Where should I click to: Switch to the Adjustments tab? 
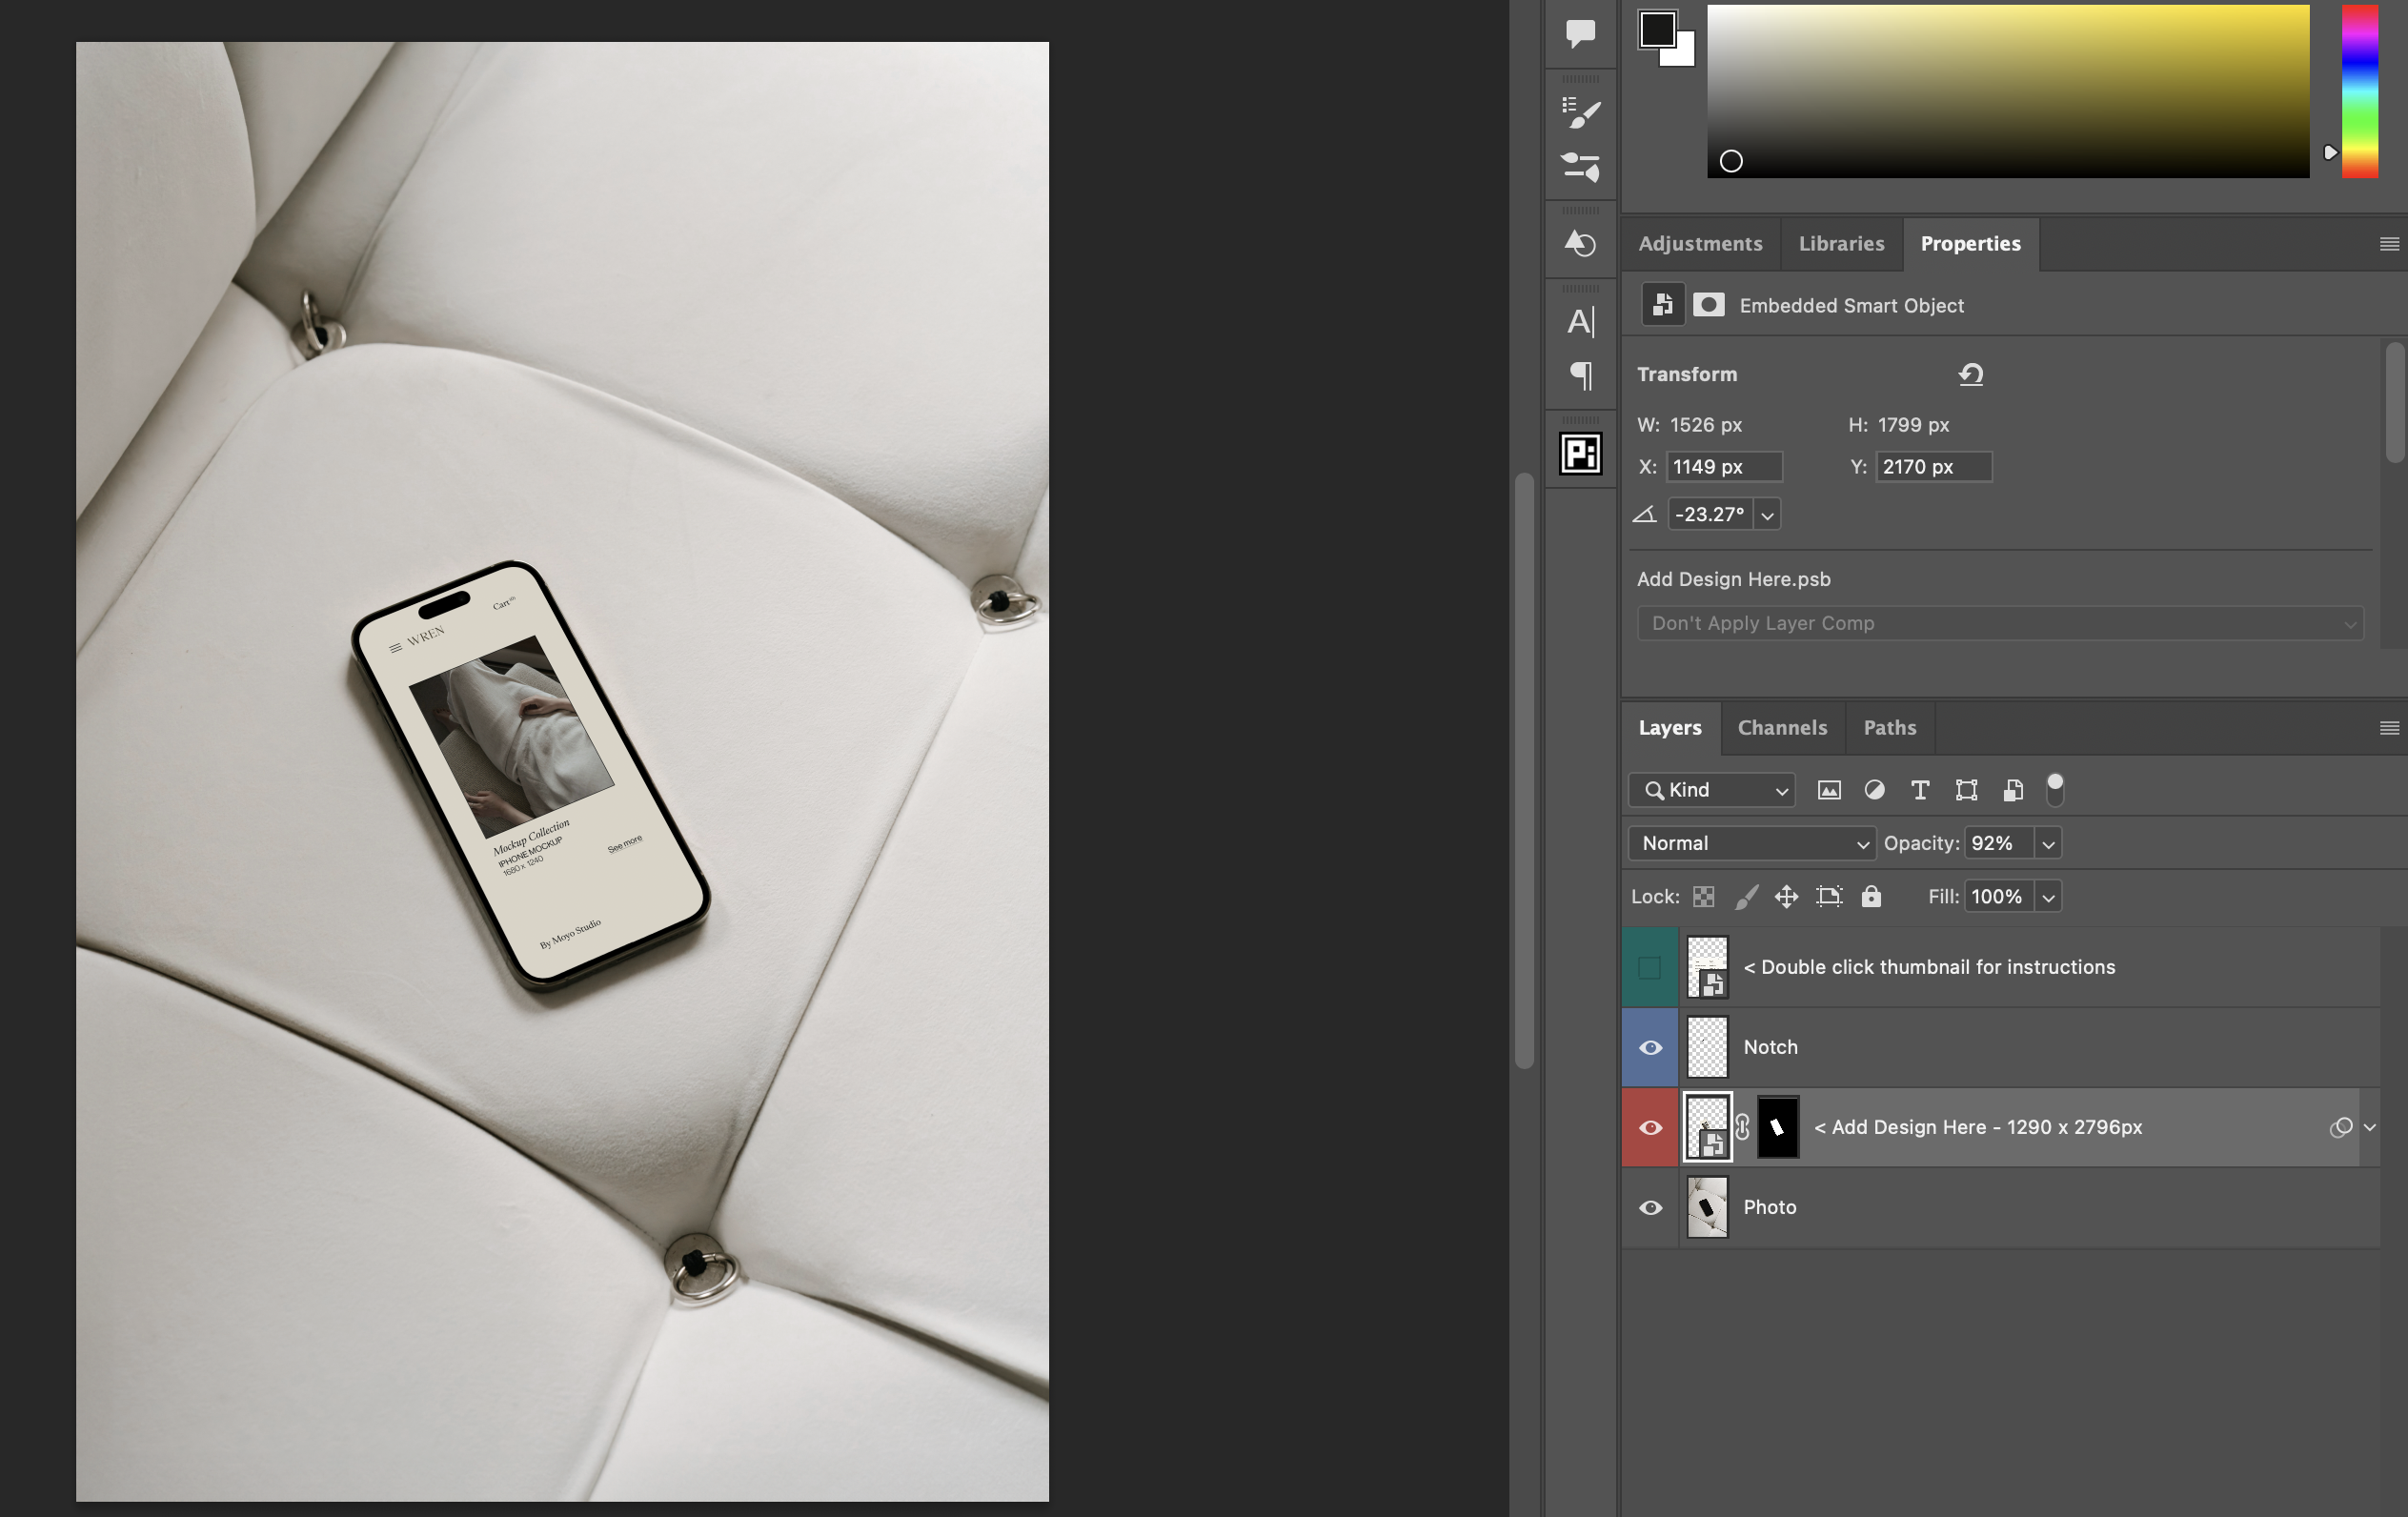pos(1700,244)
